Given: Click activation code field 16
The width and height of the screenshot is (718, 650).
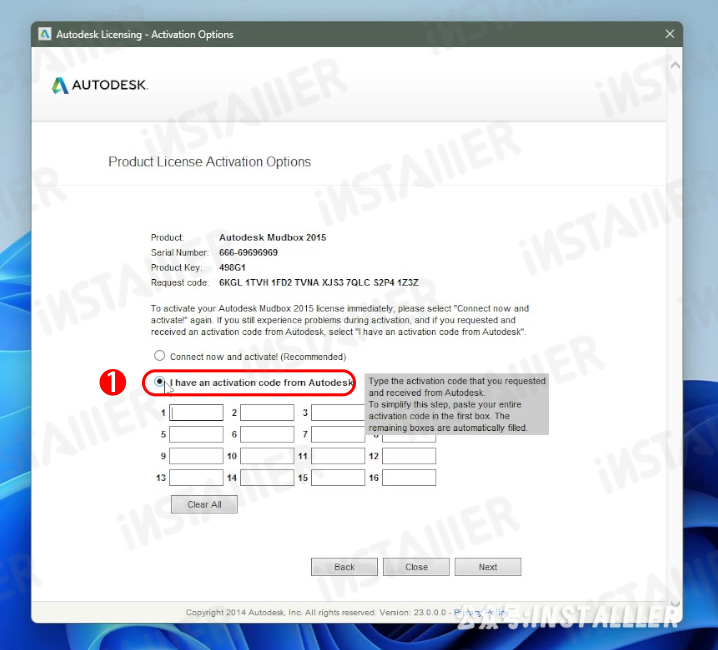Looking at the screenshot, I should pyautogui.click(x=409, y=478).
